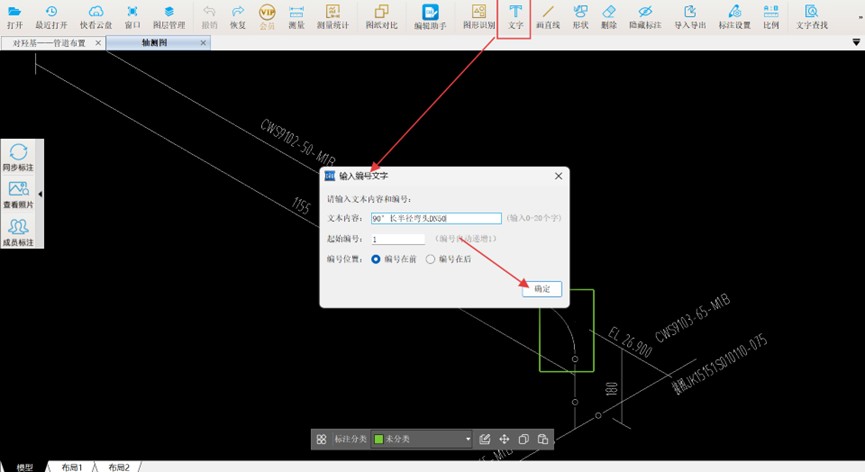This screenshot has width=865, height=472.
Task: Click the 比例 scale tool
Action: [x=771, y=17]
